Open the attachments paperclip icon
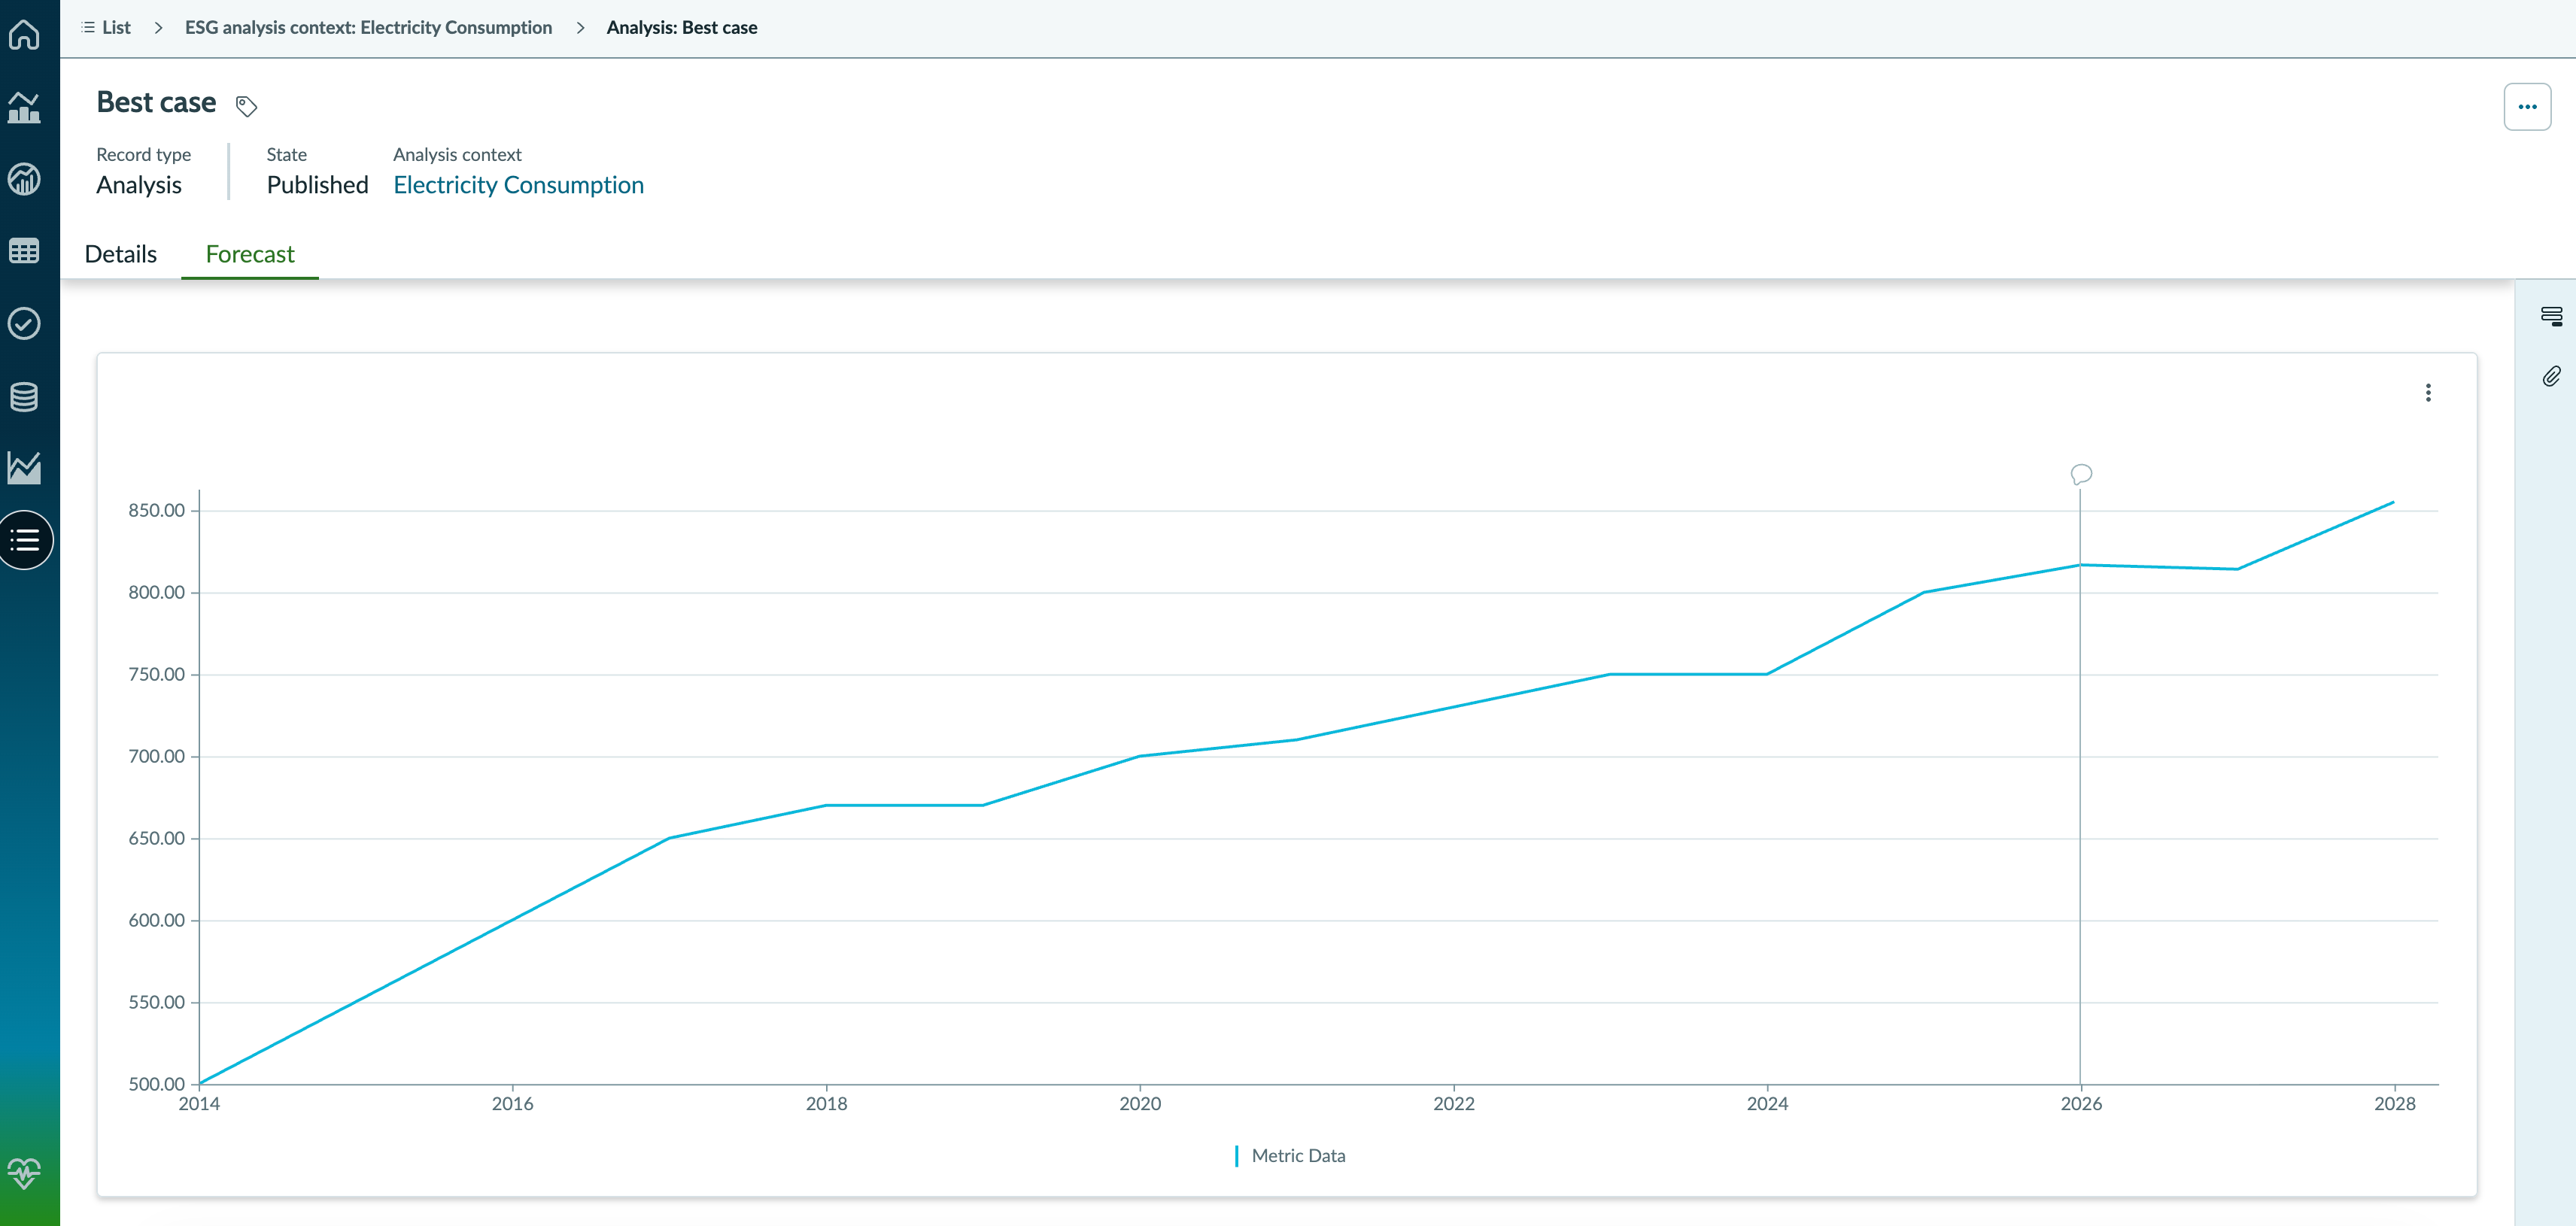 pyautogui.click(x=2551, y=376)
